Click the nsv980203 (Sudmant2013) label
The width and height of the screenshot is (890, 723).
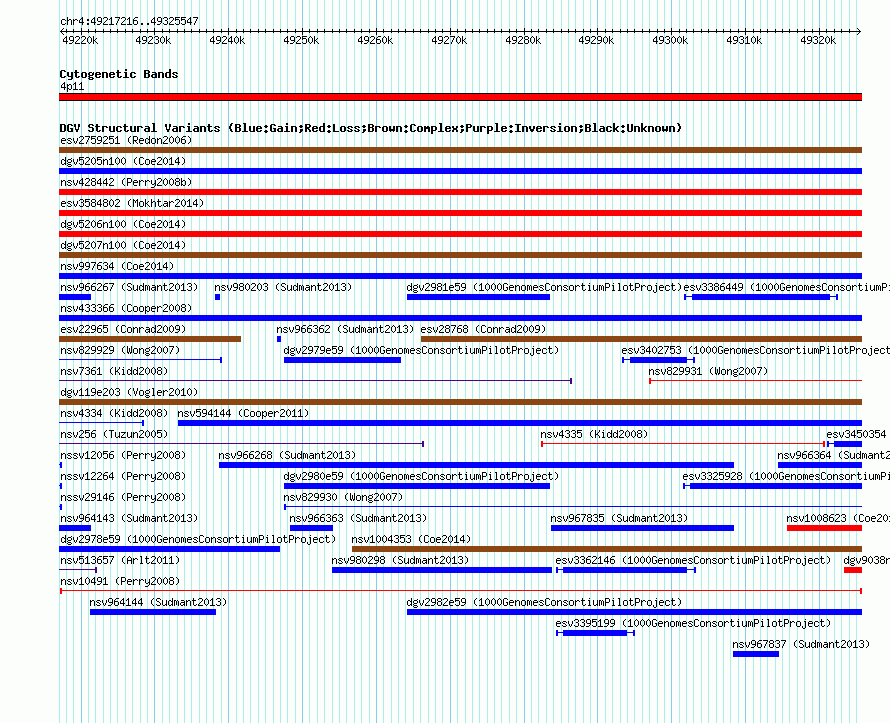pyautogui.click(x=283, y=287)
